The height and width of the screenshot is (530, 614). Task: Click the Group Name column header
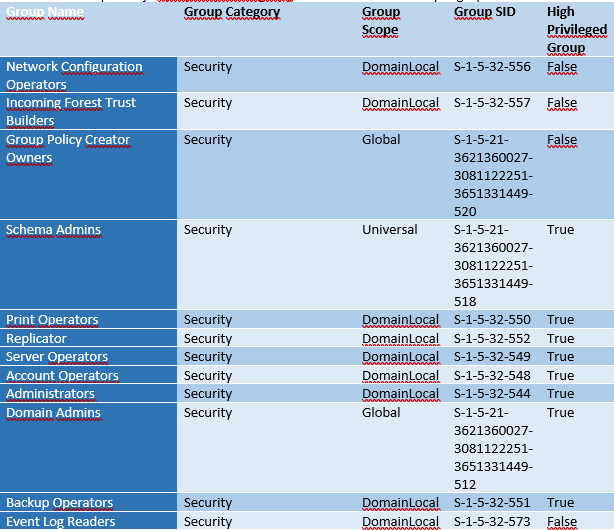(x=46, y=12)
